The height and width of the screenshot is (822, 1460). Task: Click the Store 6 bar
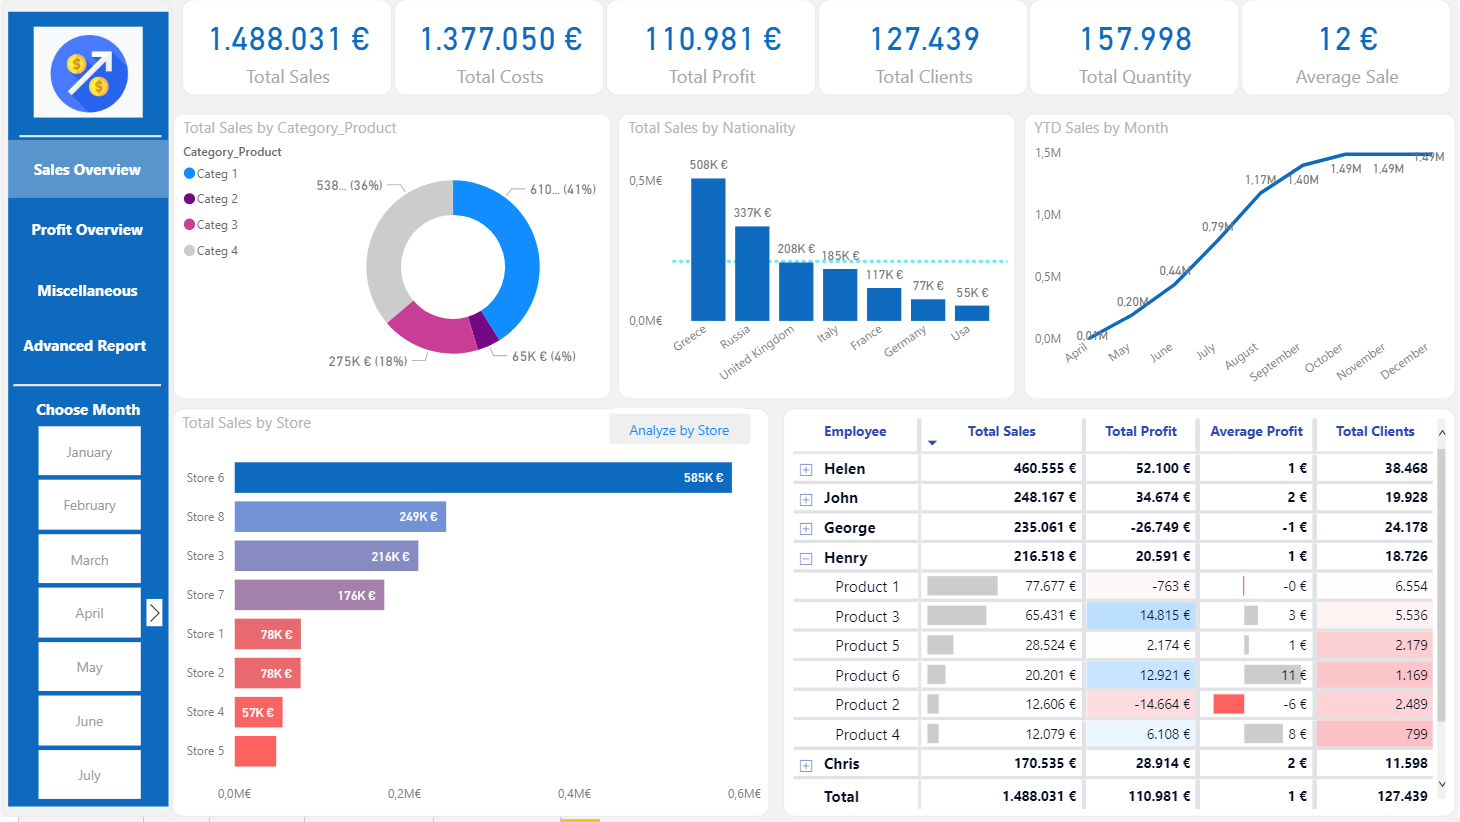483,478
